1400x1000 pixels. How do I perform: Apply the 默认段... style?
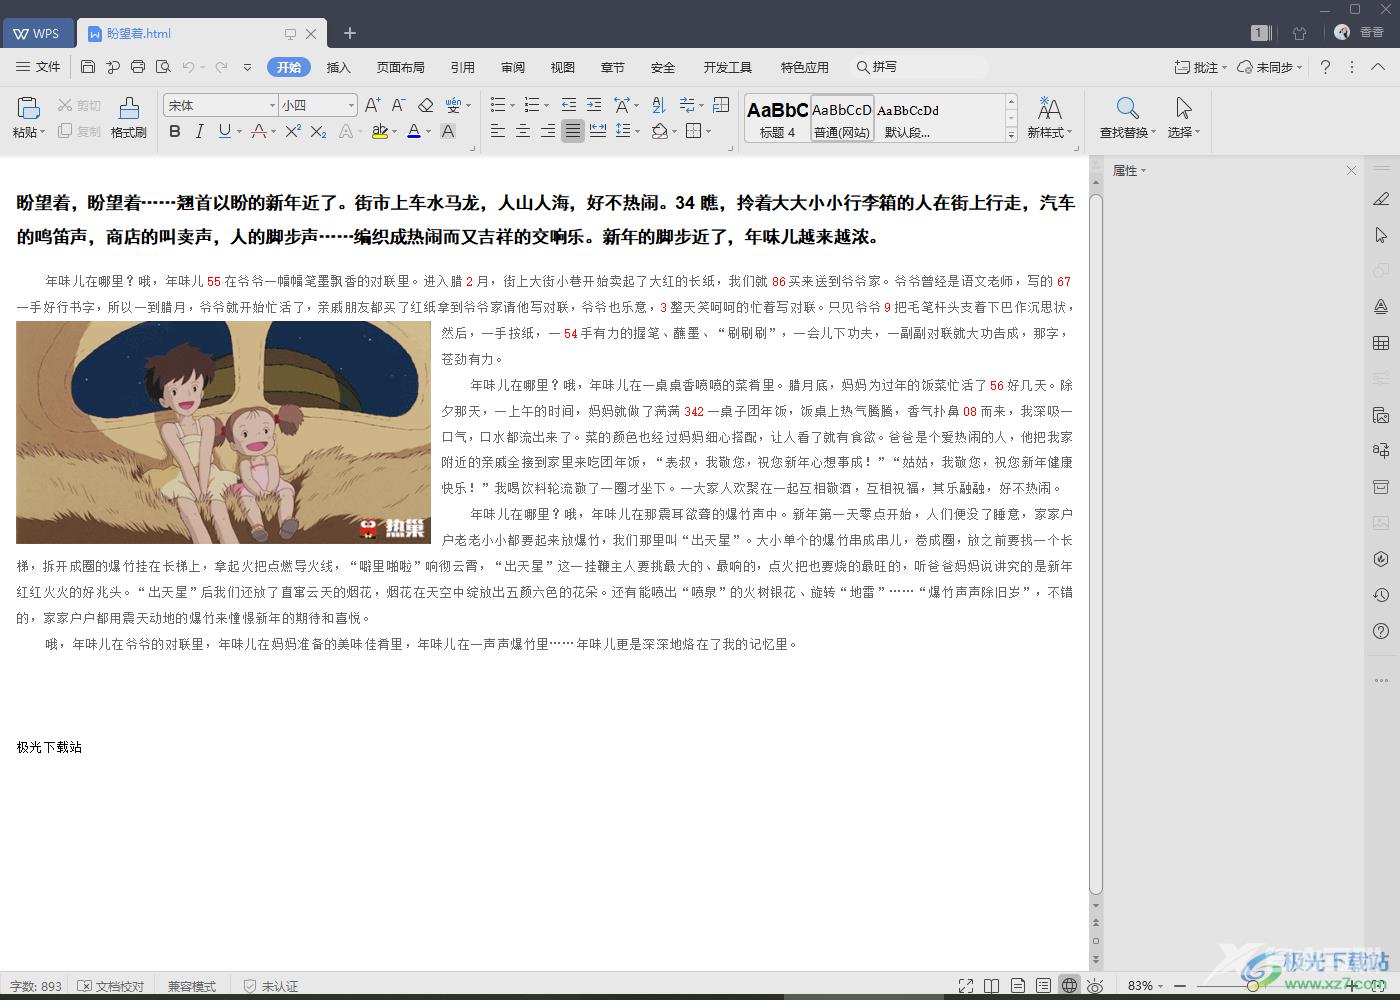907,118
